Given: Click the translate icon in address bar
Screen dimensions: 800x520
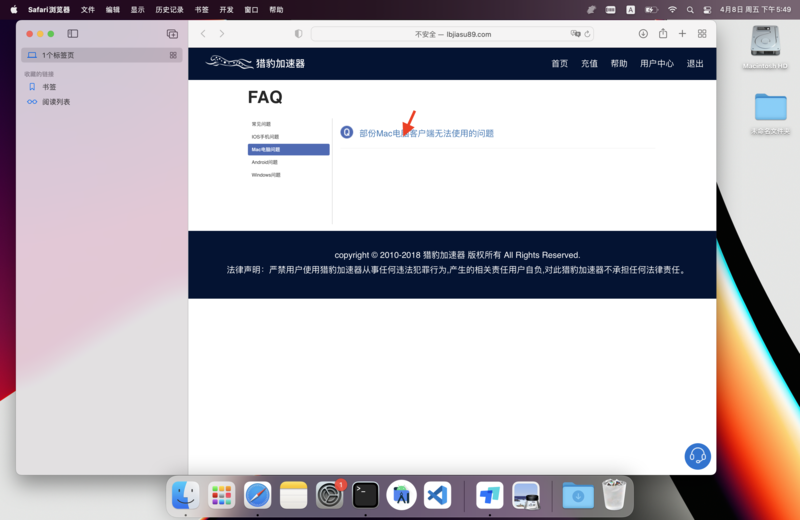Looking at the screenshot, I should 575,34.
